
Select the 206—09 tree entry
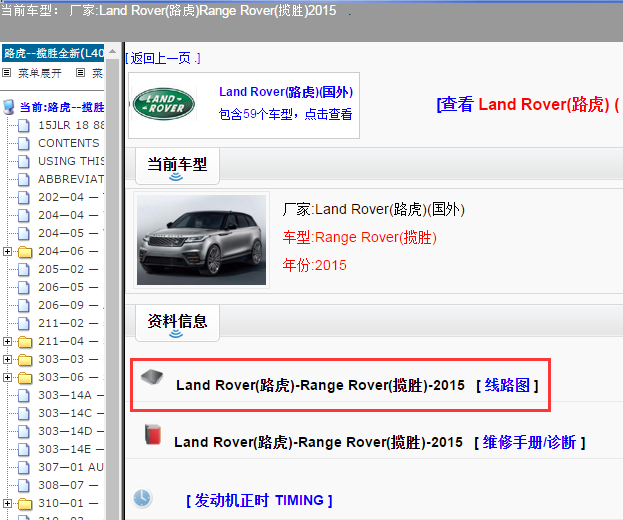(68, 305)
